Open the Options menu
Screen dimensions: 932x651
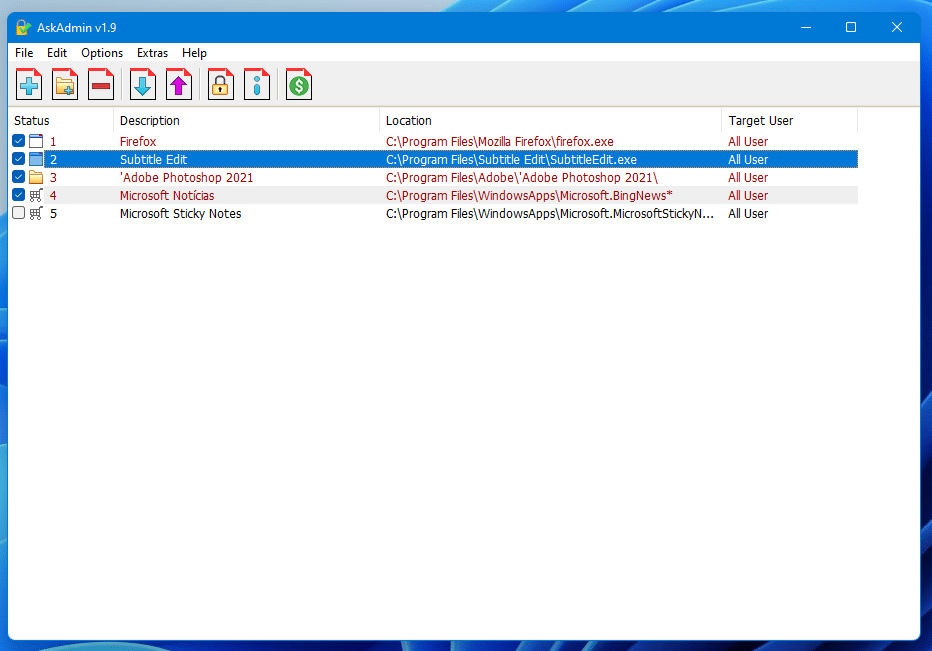point(102,53)
